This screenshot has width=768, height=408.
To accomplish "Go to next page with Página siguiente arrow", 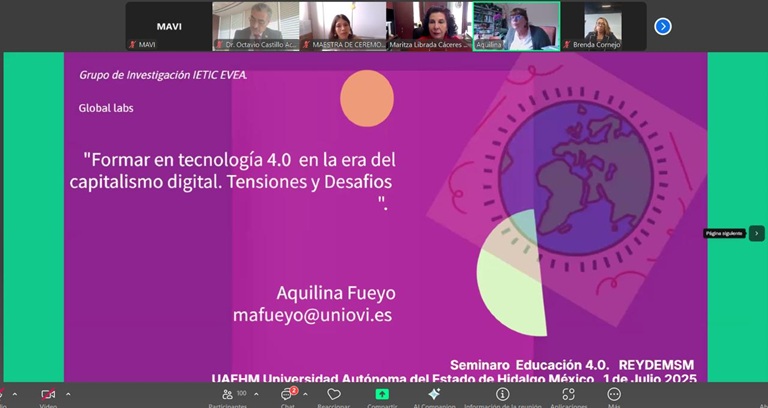I will 756,234.
